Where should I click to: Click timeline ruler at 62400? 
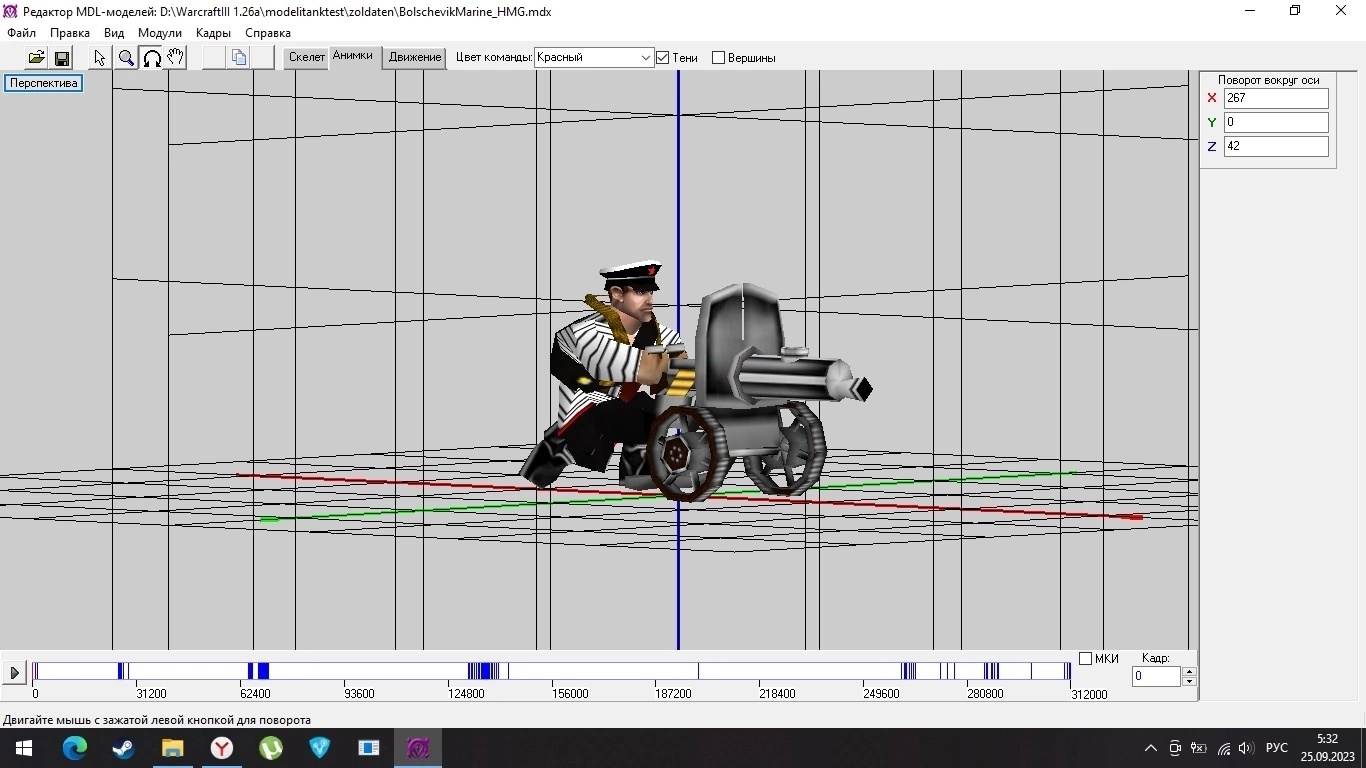(255, 694)
